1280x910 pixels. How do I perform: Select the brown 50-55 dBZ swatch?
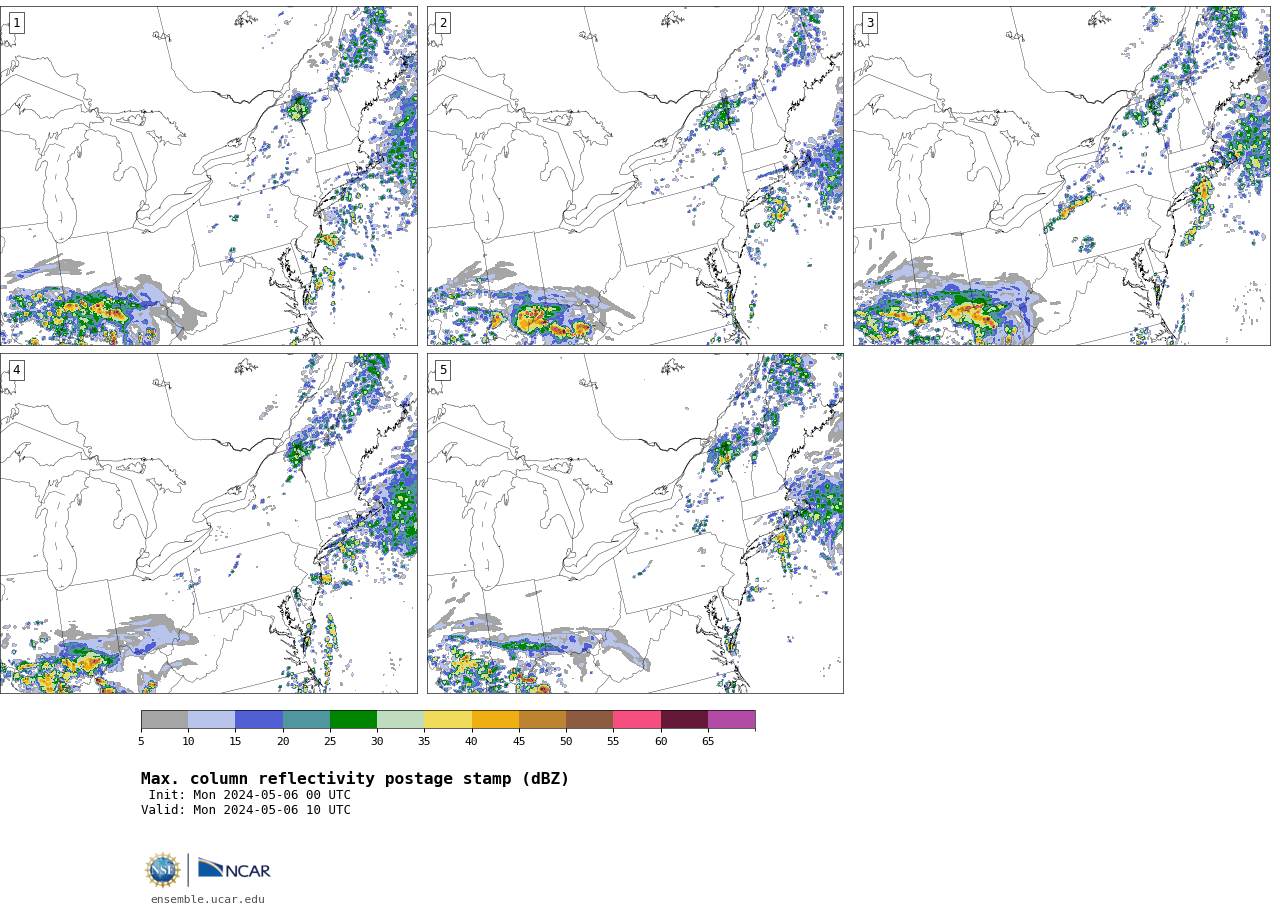coord(590,720)
